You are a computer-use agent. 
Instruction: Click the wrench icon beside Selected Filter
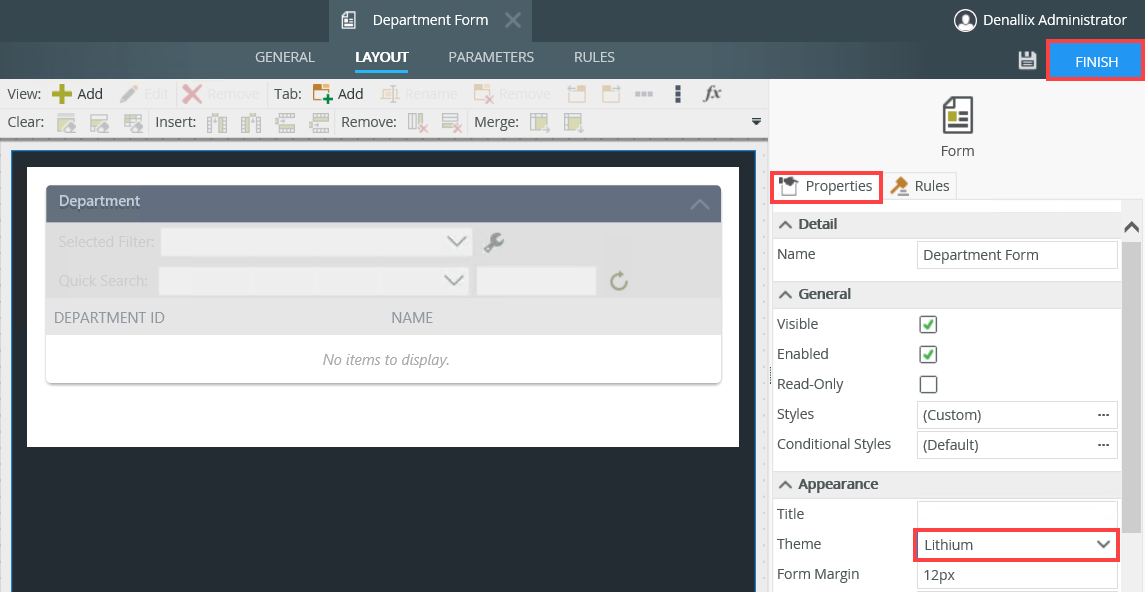point(493,242)
